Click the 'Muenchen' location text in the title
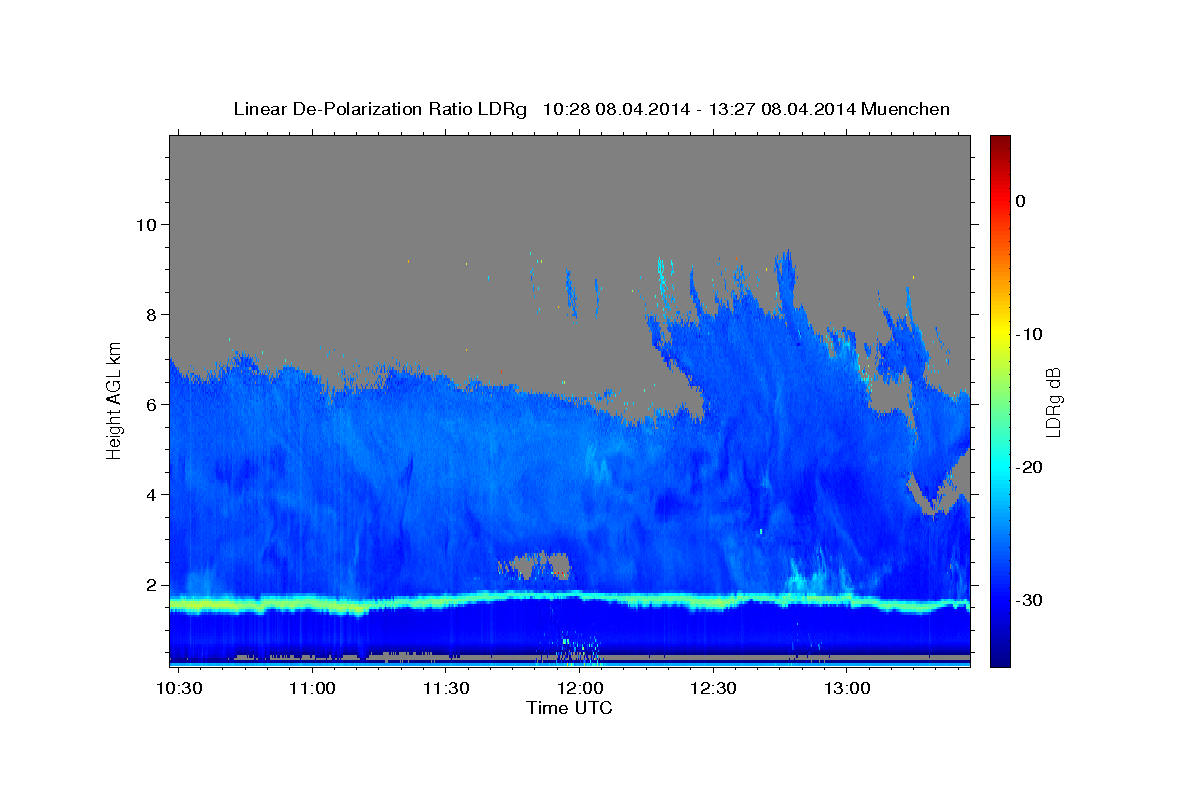This screenshot has width=1200, height=800. [904, 109]
